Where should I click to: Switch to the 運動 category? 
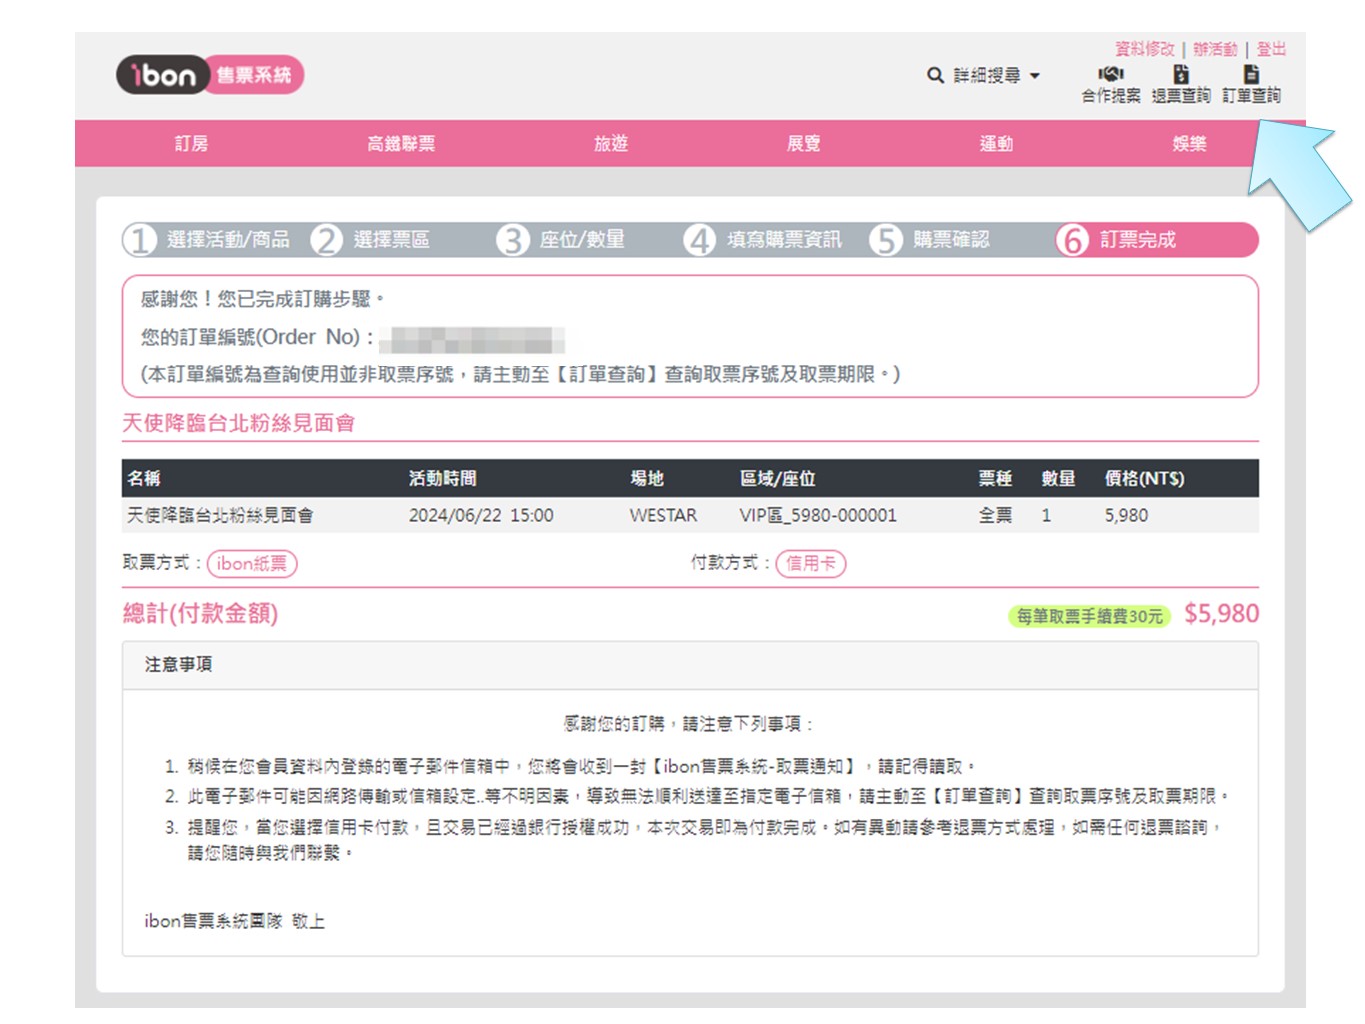(x=996, y=144)
